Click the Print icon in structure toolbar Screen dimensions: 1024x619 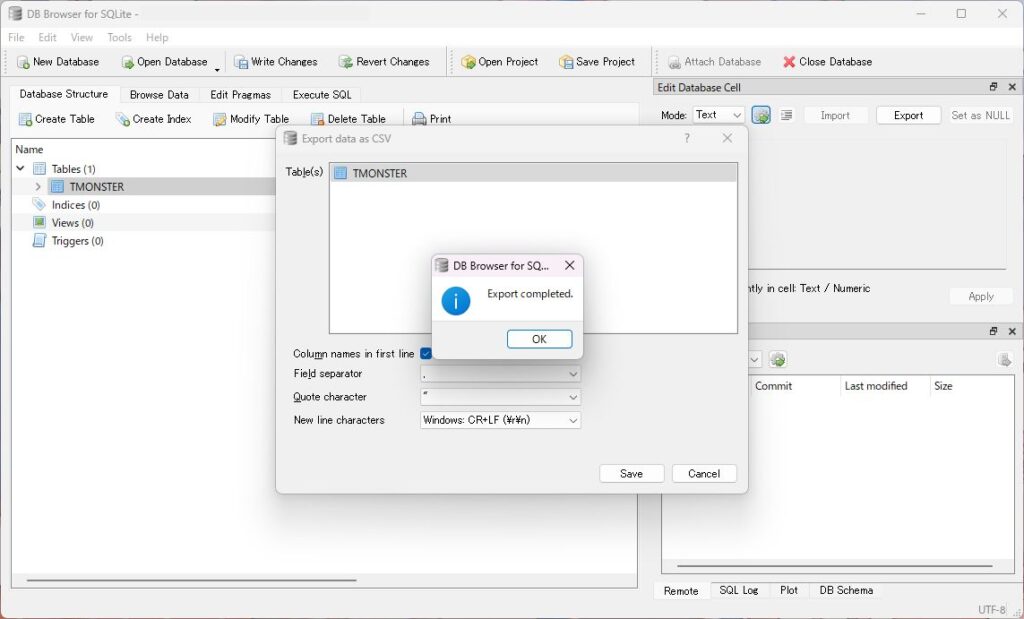click(x=419, y=119)
